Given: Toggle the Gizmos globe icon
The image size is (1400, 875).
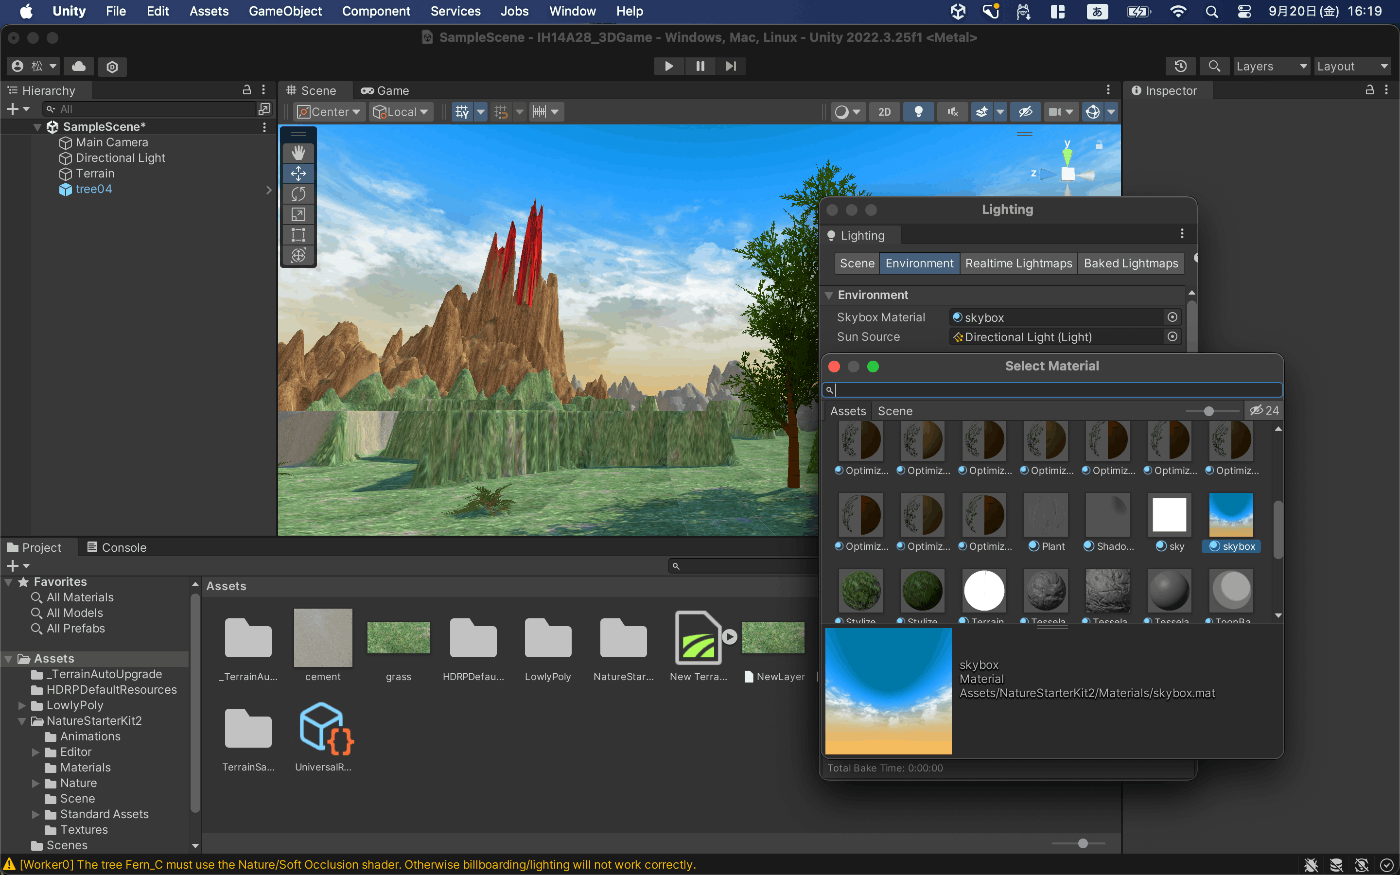Looking at the screenshot, I should tap(1093, 112).
